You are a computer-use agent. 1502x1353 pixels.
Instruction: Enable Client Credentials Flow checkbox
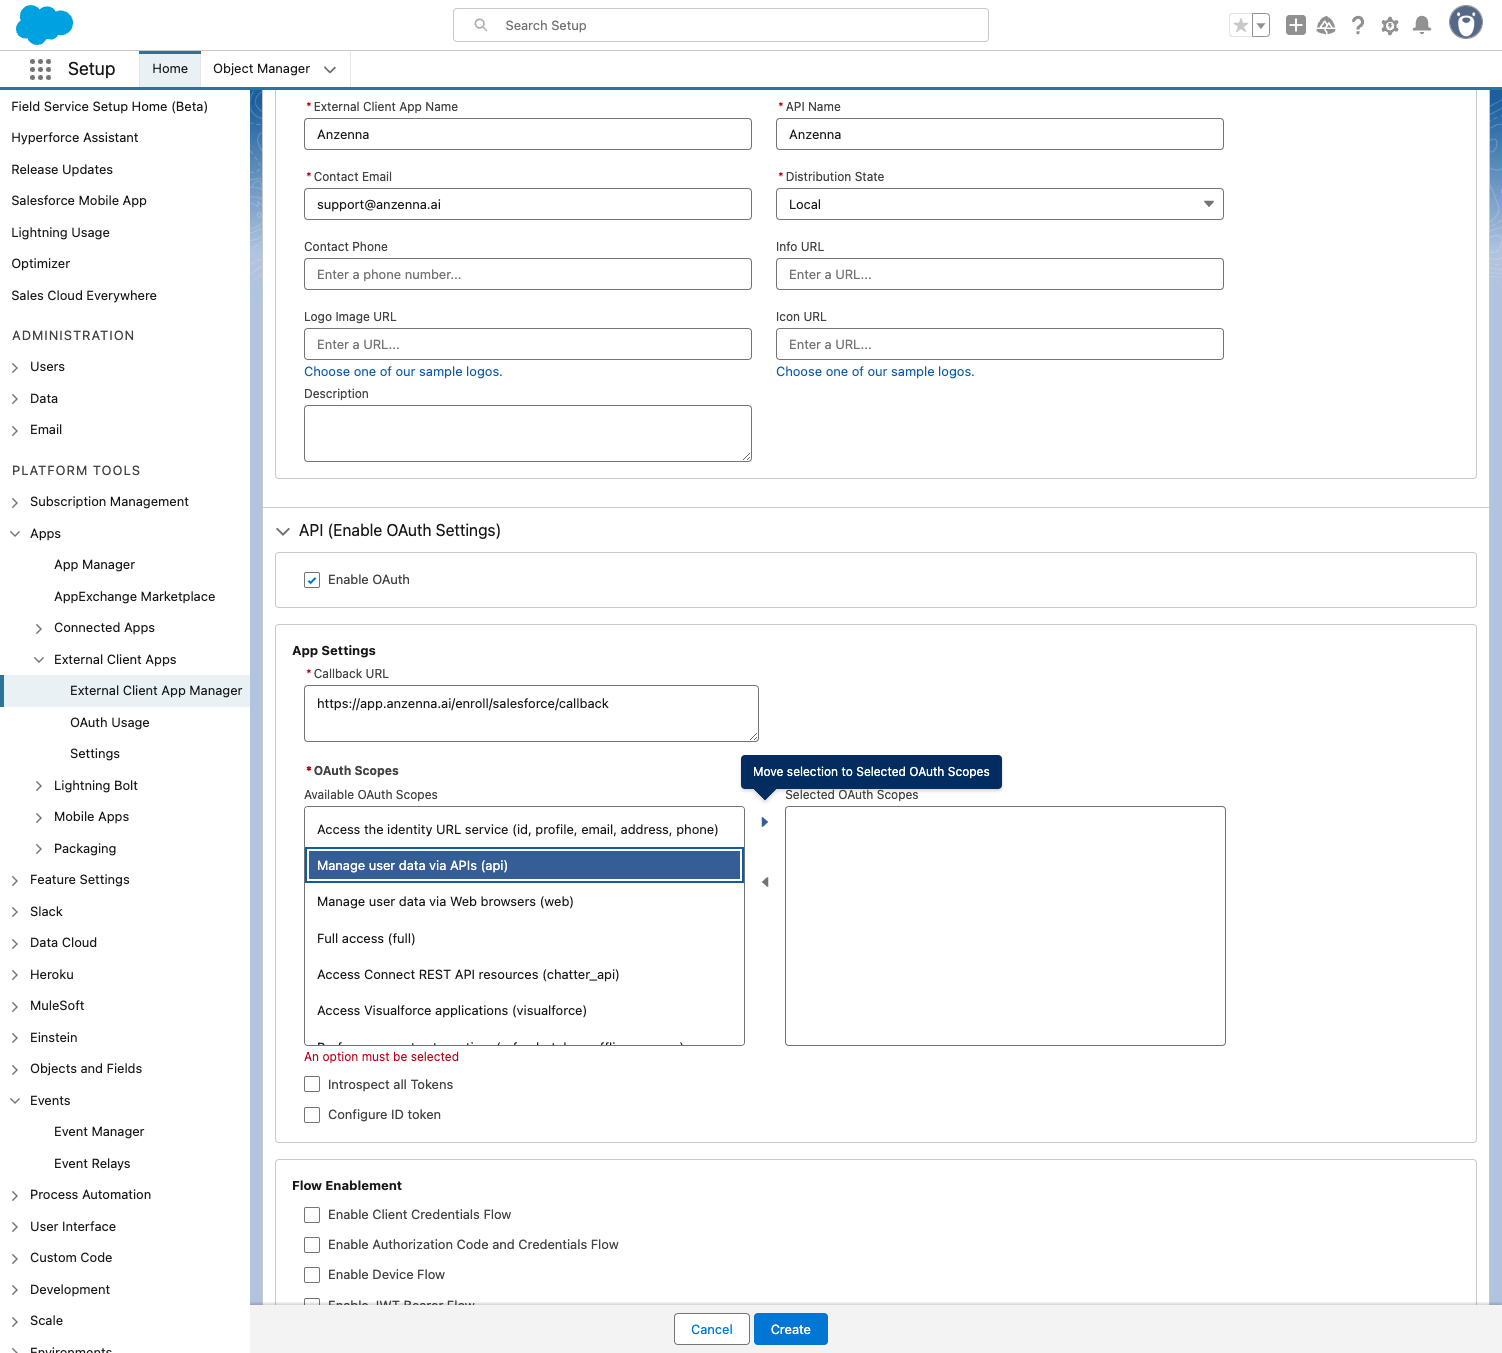[x=312, y=1215]
